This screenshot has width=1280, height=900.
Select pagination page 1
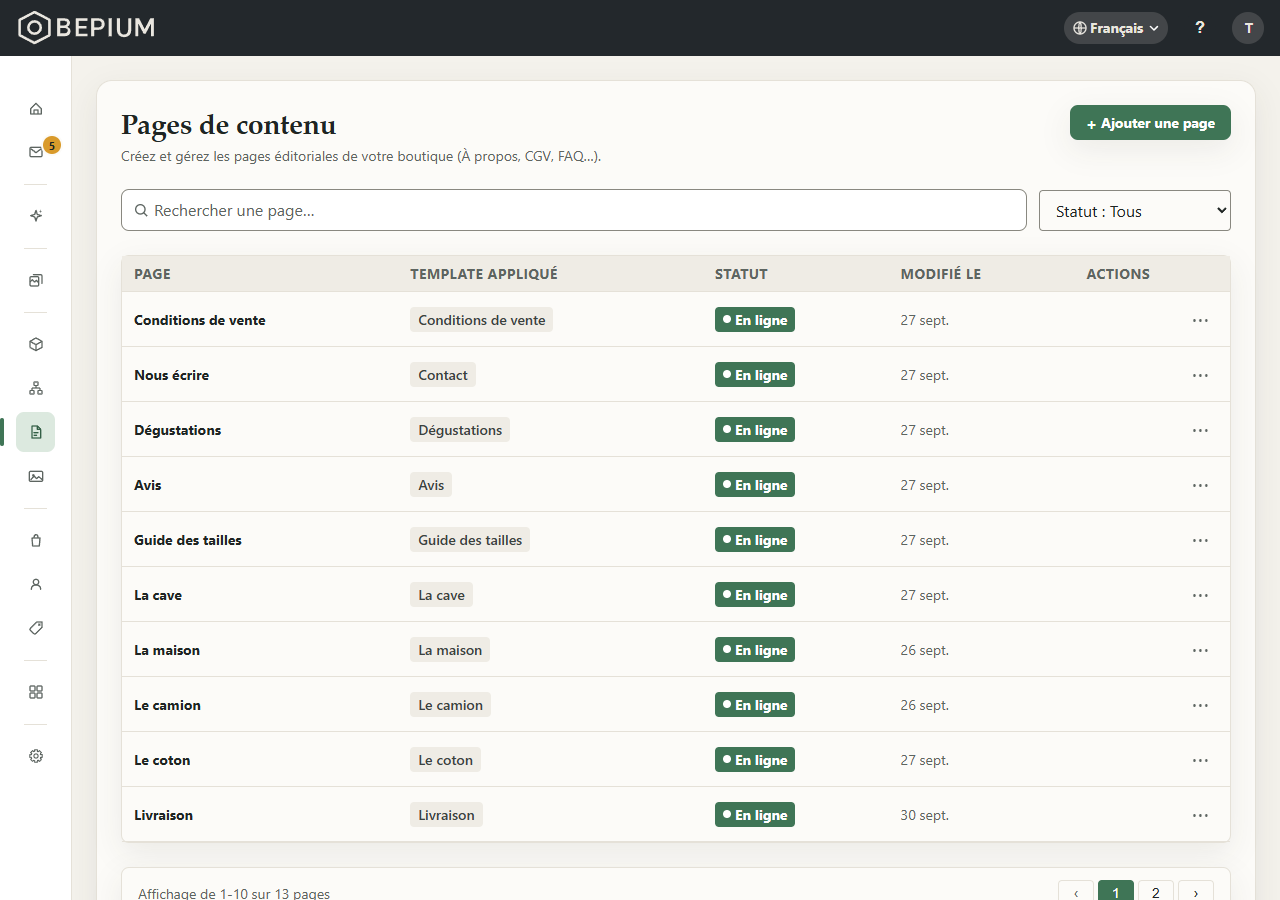click(x=1116, y=893)
